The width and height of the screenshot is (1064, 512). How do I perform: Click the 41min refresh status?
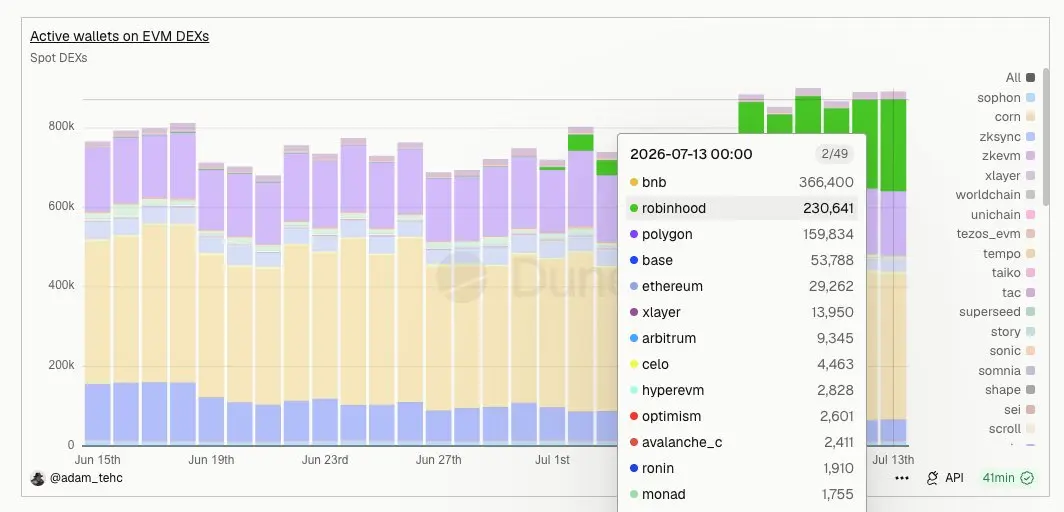(x=1008, y=478)
